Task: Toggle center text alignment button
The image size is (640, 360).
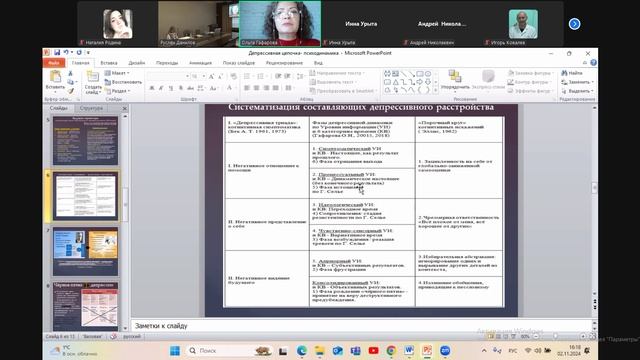Action: pos(256,88)
